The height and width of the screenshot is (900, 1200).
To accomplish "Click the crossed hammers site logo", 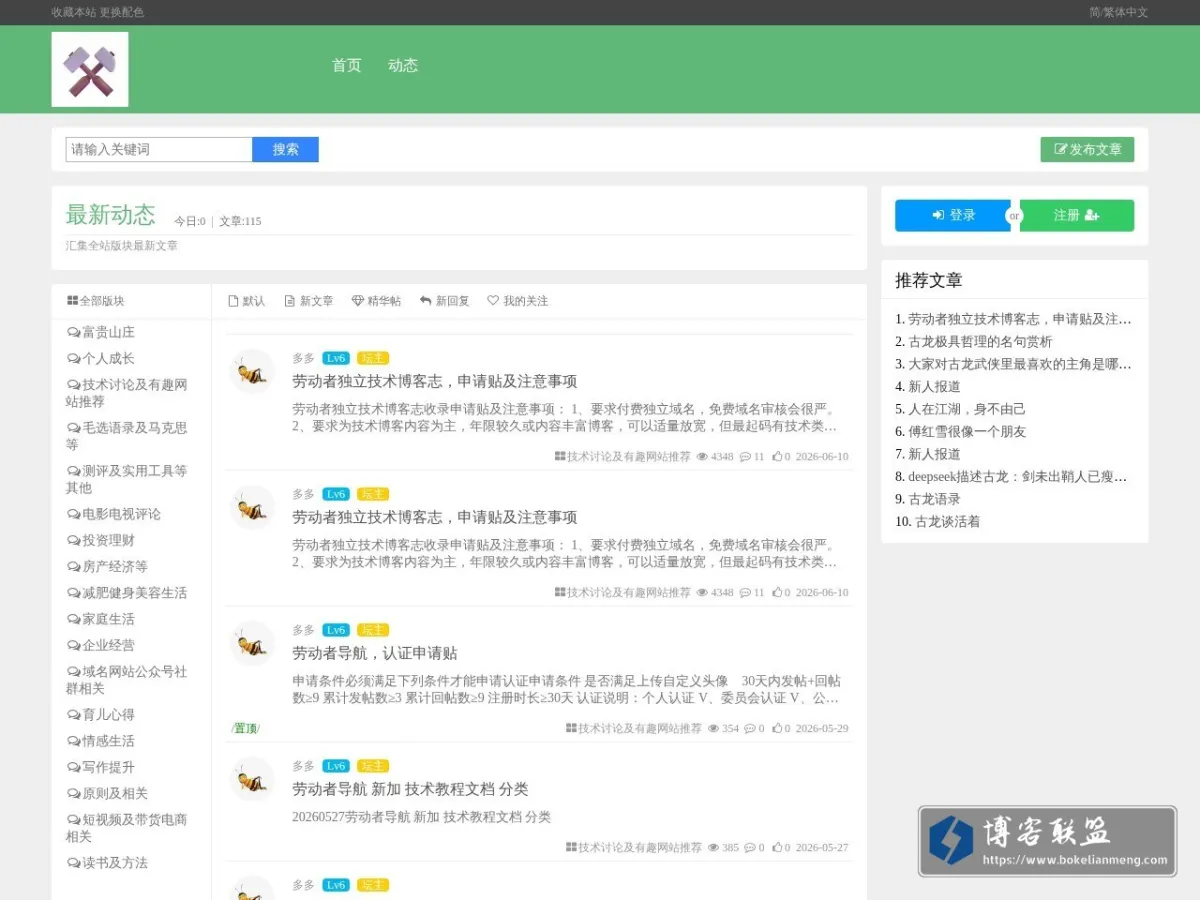I will pos(90,69).
